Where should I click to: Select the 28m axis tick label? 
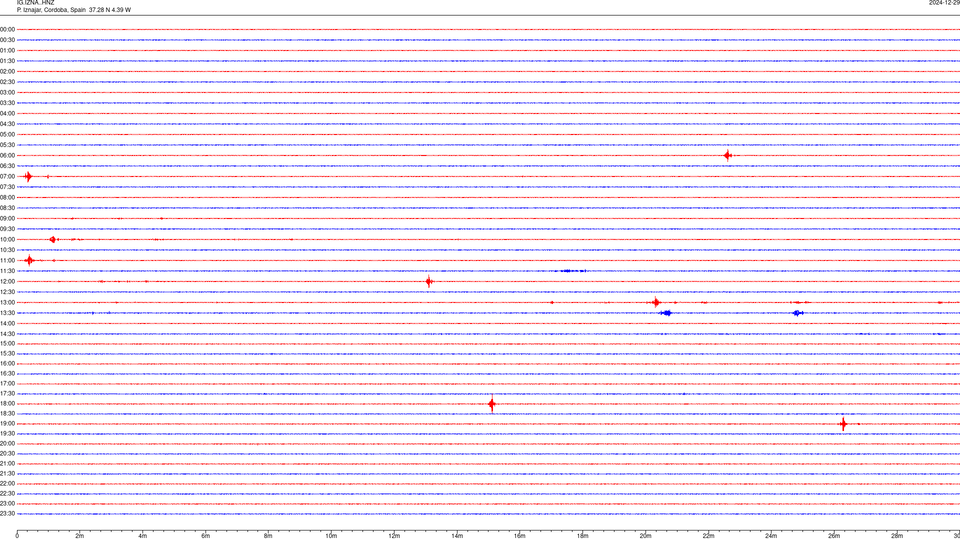click(x=897, y=536)
